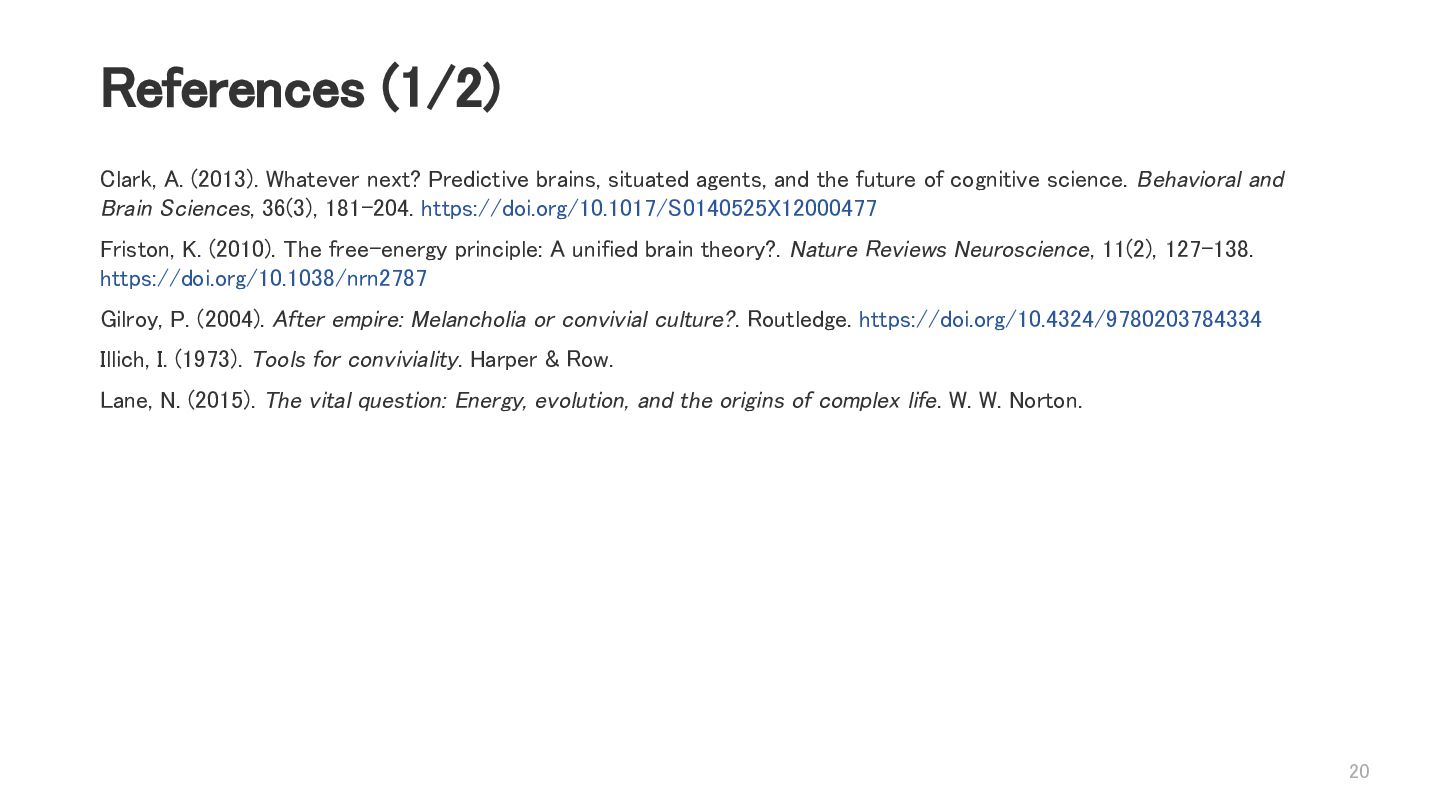Click the author text Illich, I. (1973)
The image size is (1440, 810).
(x=170, y=360)
